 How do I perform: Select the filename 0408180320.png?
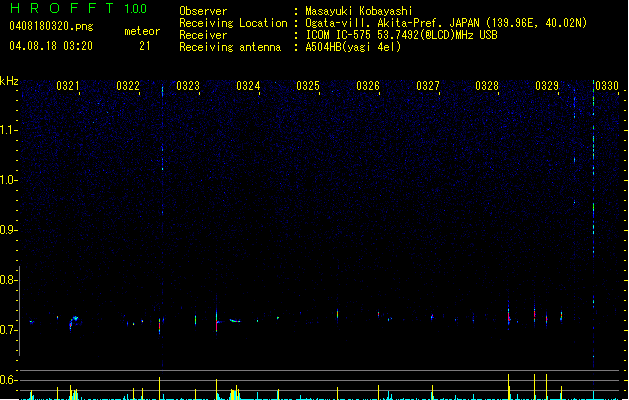(51, 26)
